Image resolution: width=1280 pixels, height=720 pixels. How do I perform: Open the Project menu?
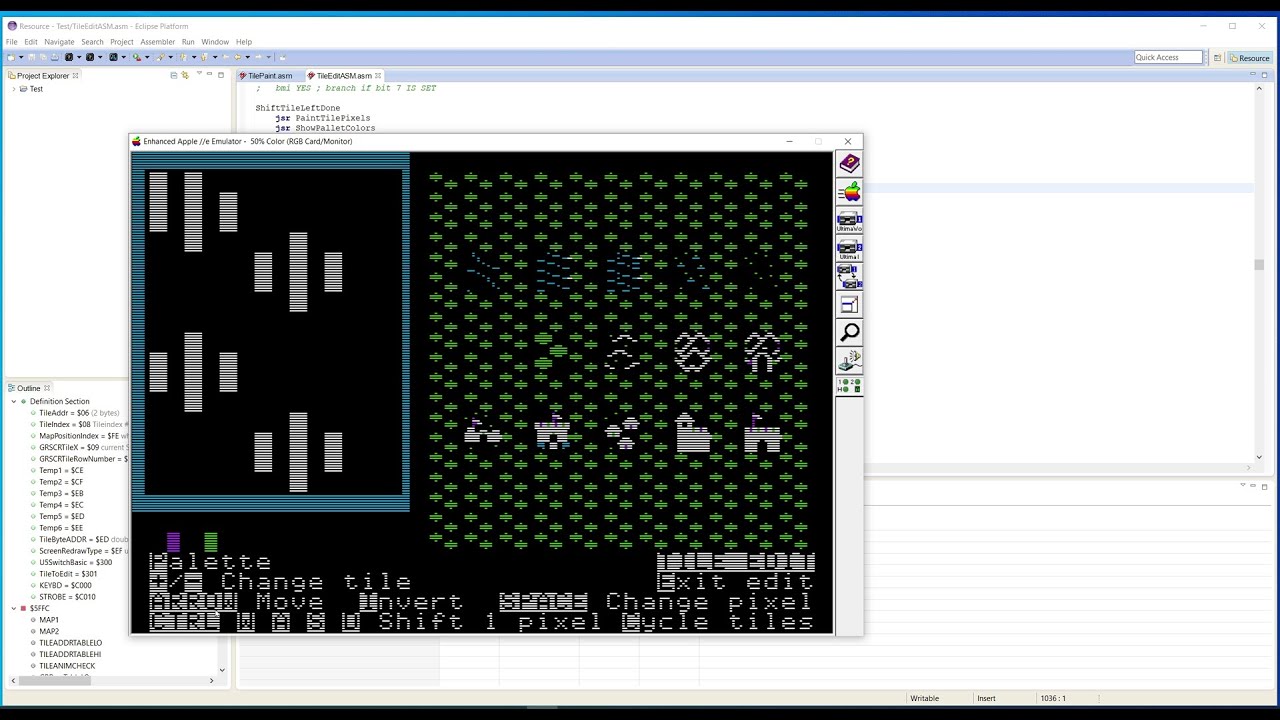[121, 42]
